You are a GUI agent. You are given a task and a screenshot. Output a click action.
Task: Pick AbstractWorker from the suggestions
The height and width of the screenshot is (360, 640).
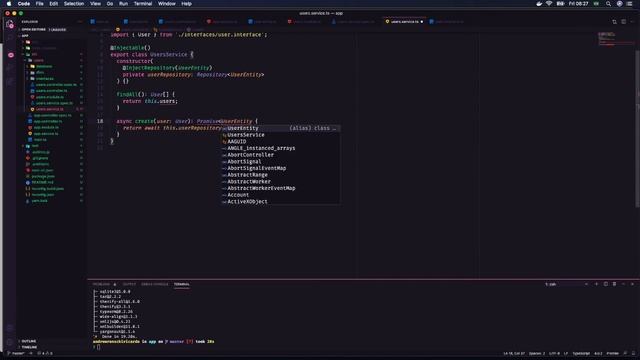281,182
